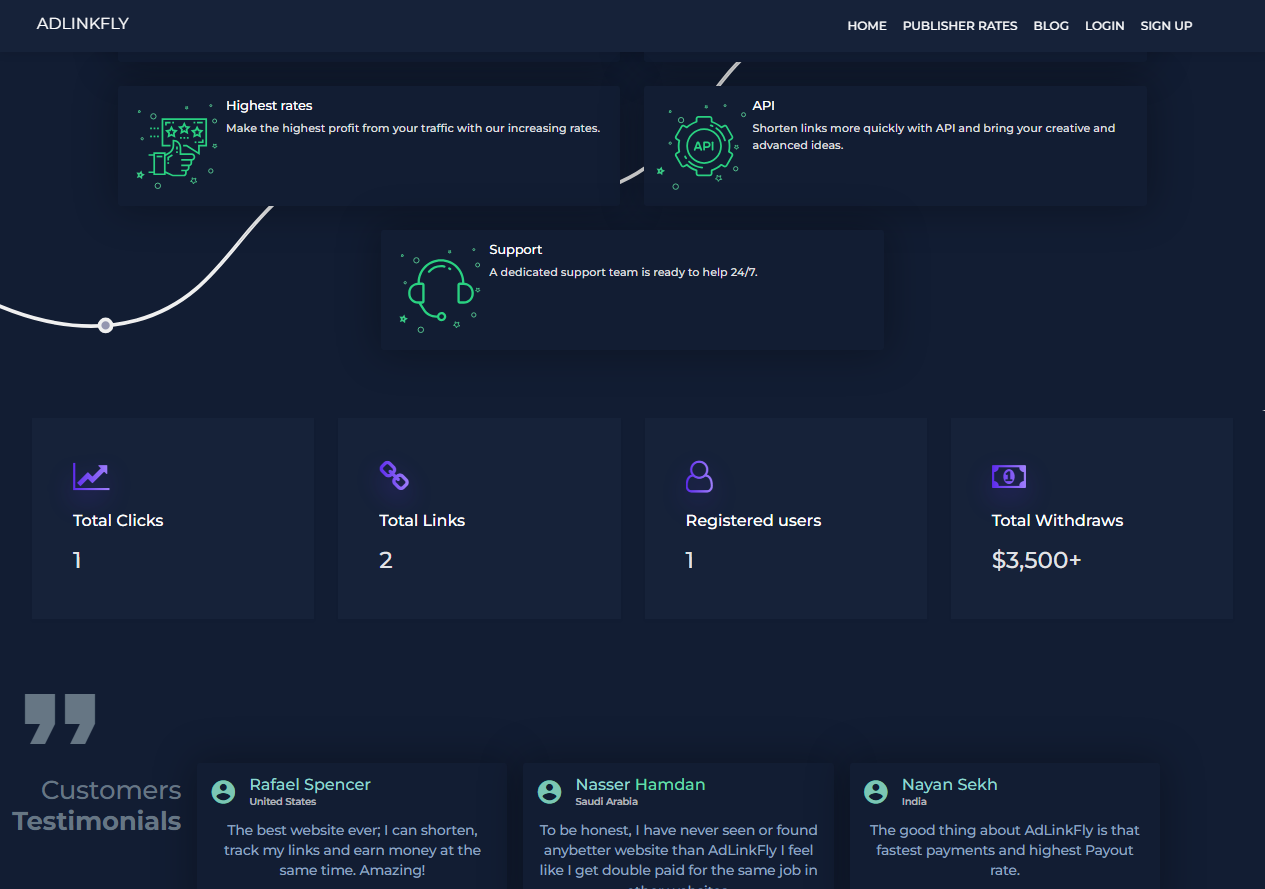
Task: Click Nasser Hamdan's avatar icon
Action: tap(550, 792)
